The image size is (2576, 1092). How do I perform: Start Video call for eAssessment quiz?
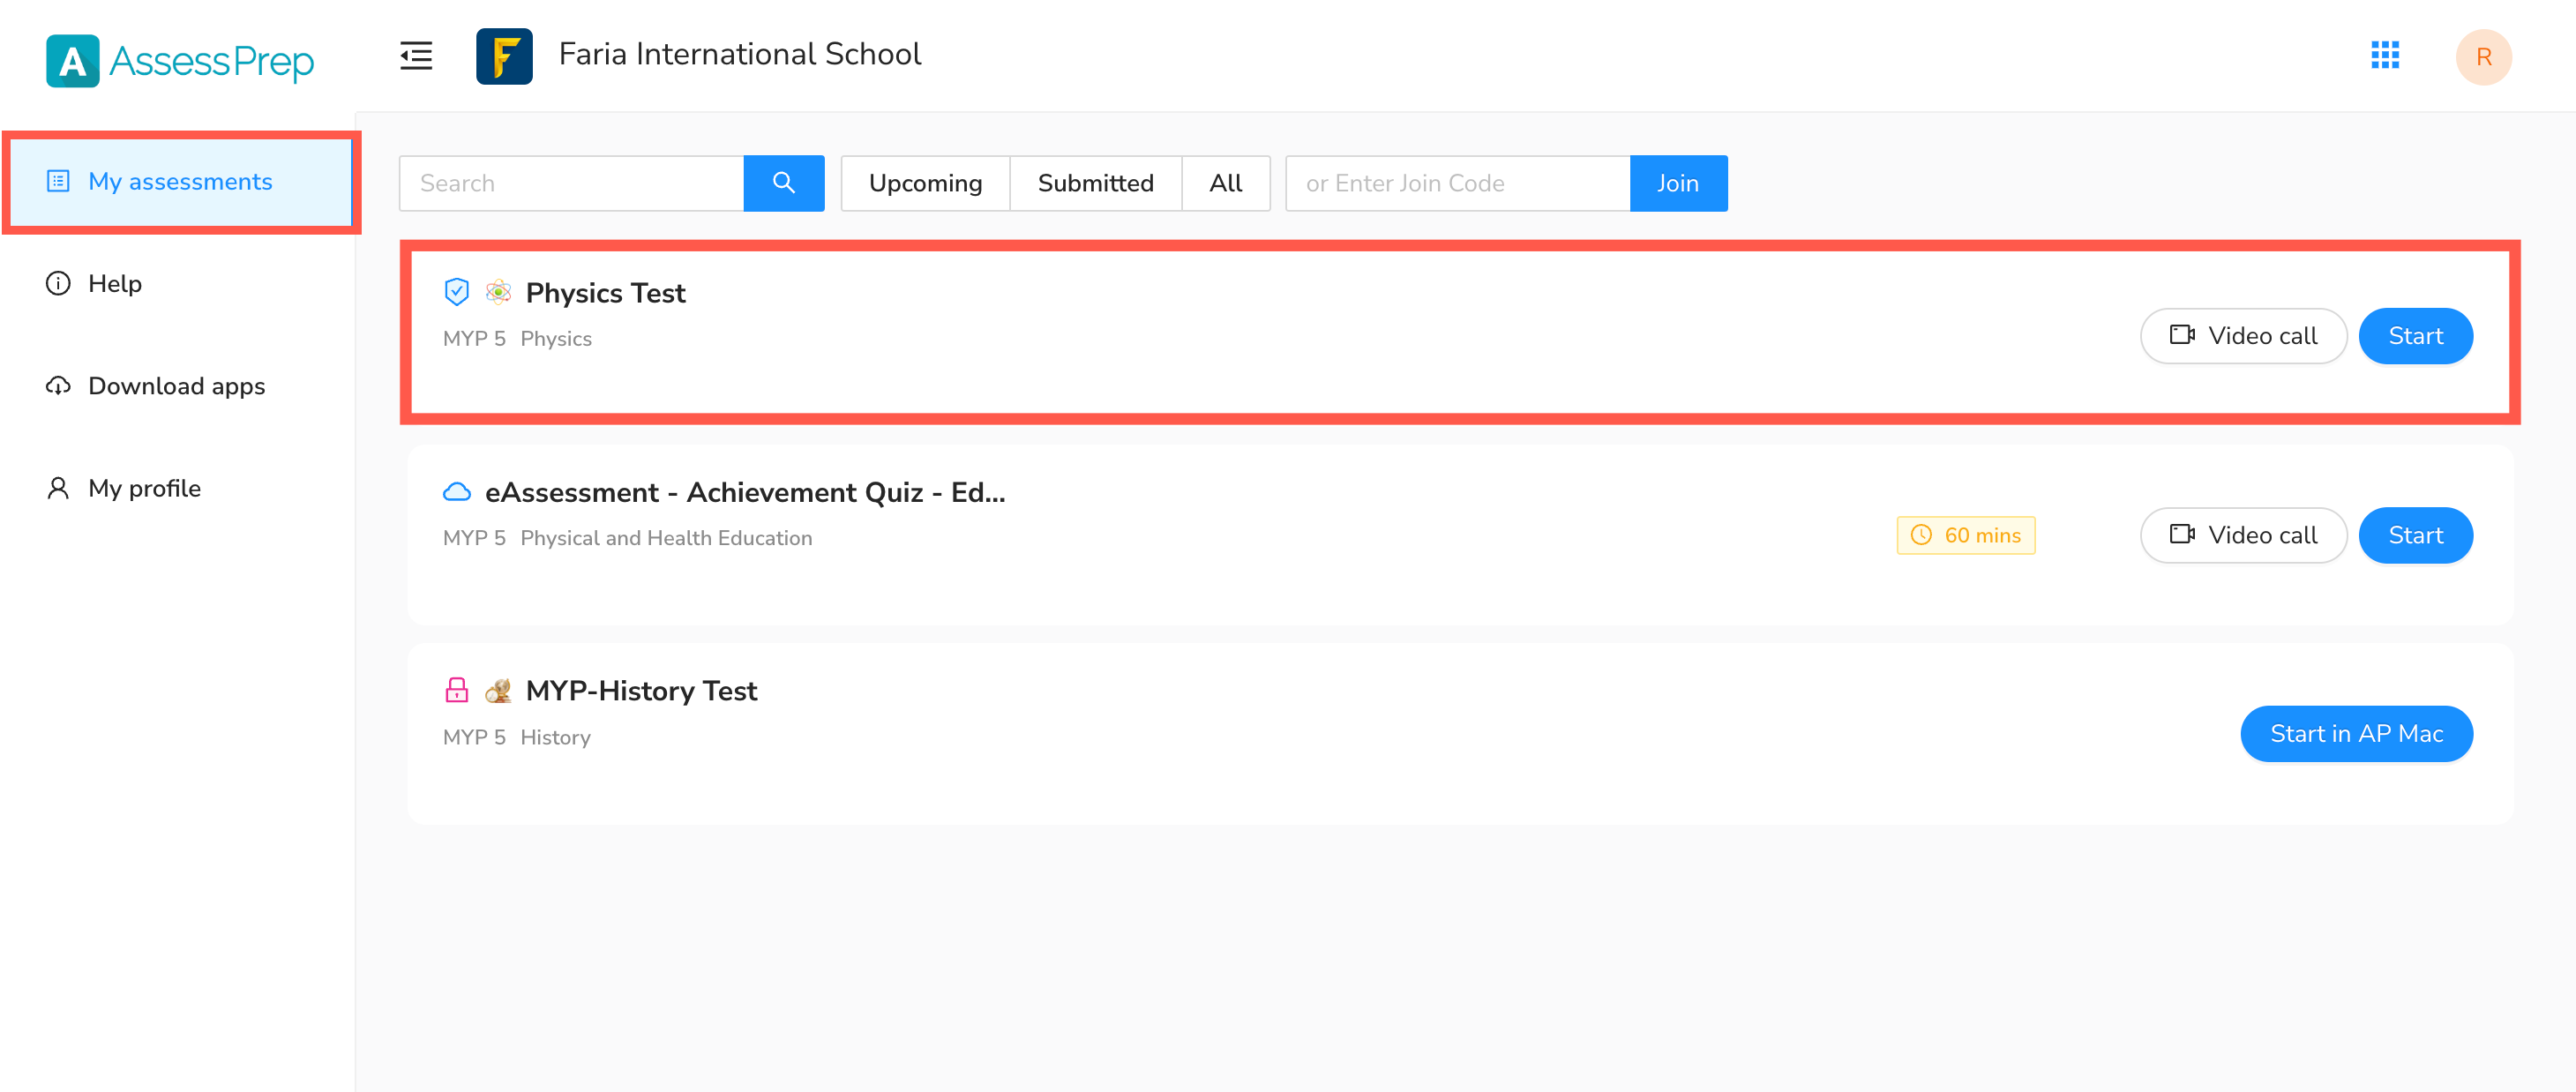2243,535
